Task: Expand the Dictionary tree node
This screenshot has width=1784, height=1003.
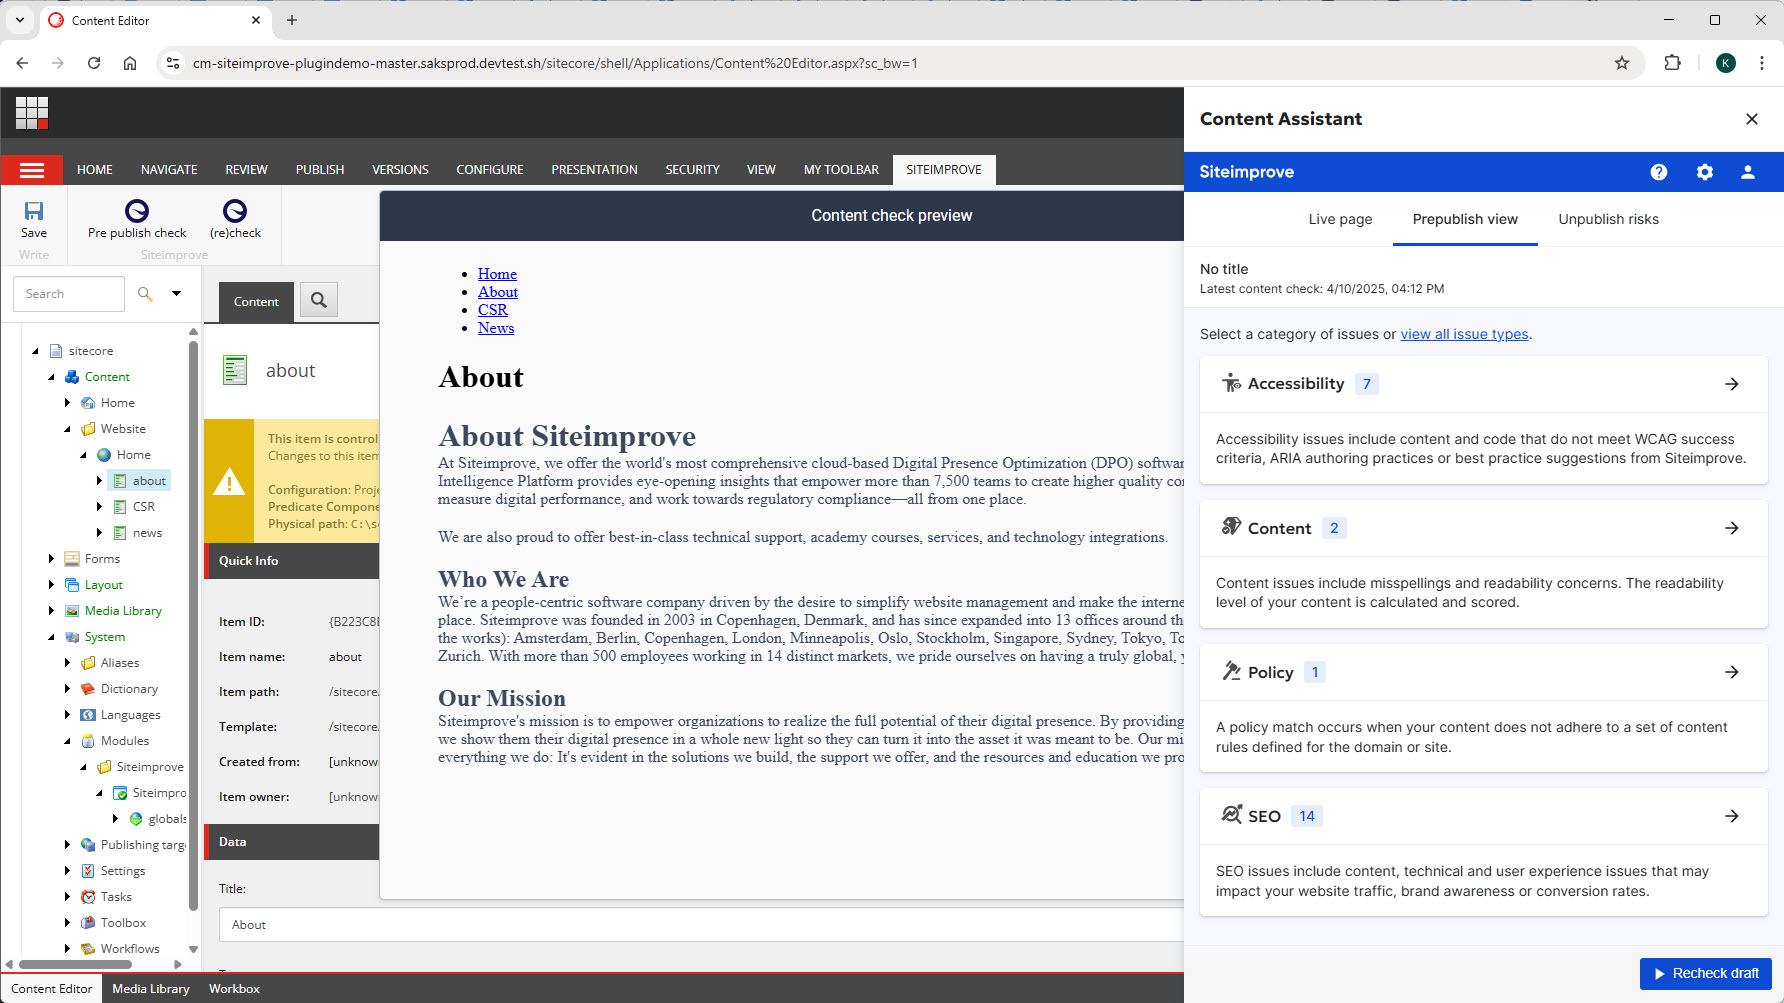Action: pos(68,689)
